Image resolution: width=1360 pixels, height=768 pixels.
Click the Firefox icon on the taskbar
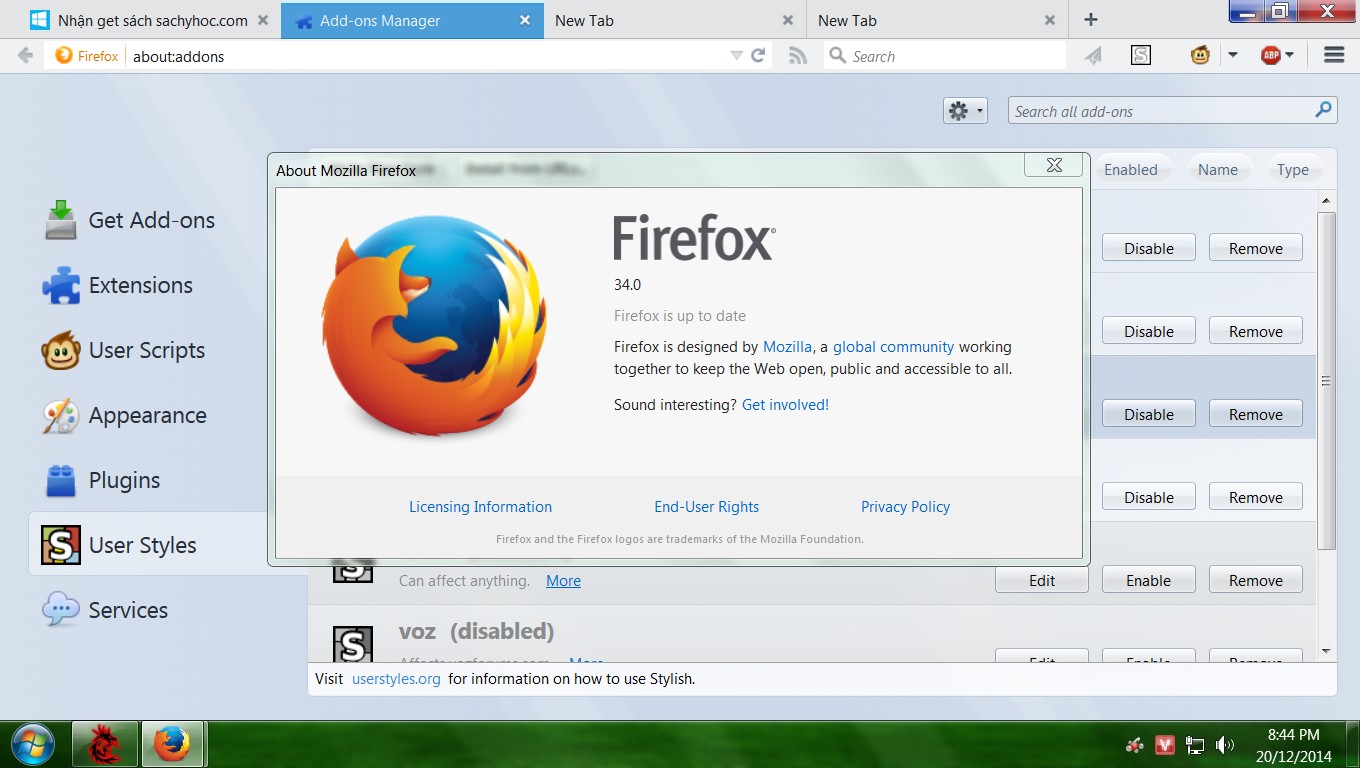click(x=172, y=744)
